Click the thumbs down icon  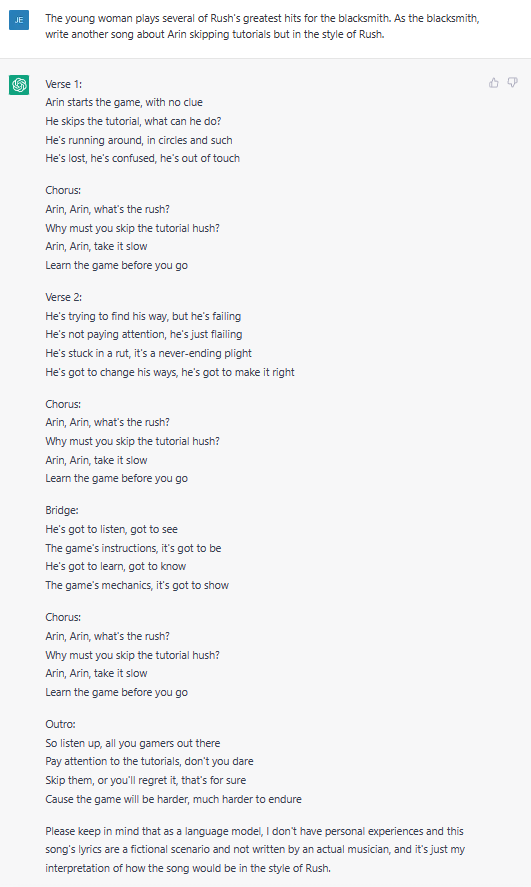[x=512, y=83]
